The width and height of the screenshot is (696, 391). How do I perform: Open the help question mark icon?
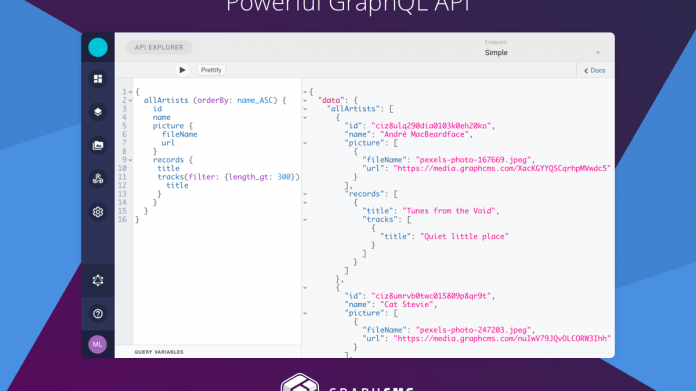[98, 314]
